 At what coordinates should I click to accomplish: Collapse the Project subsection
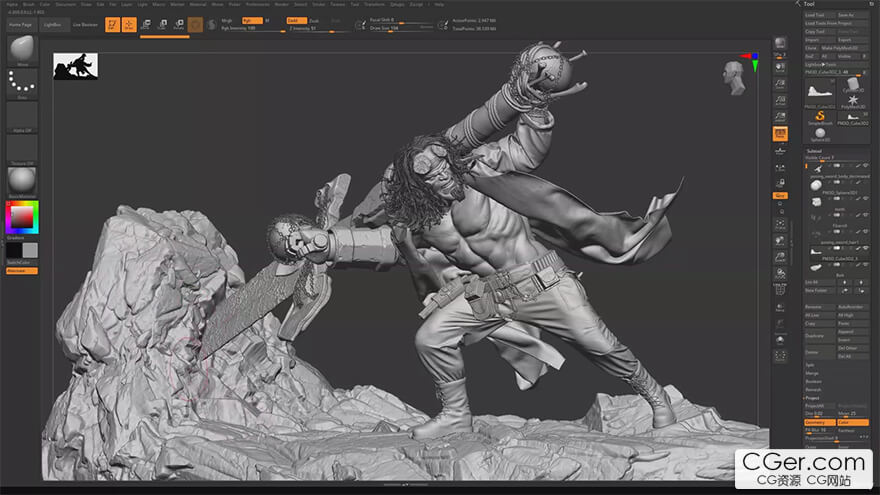coord(812,398)
